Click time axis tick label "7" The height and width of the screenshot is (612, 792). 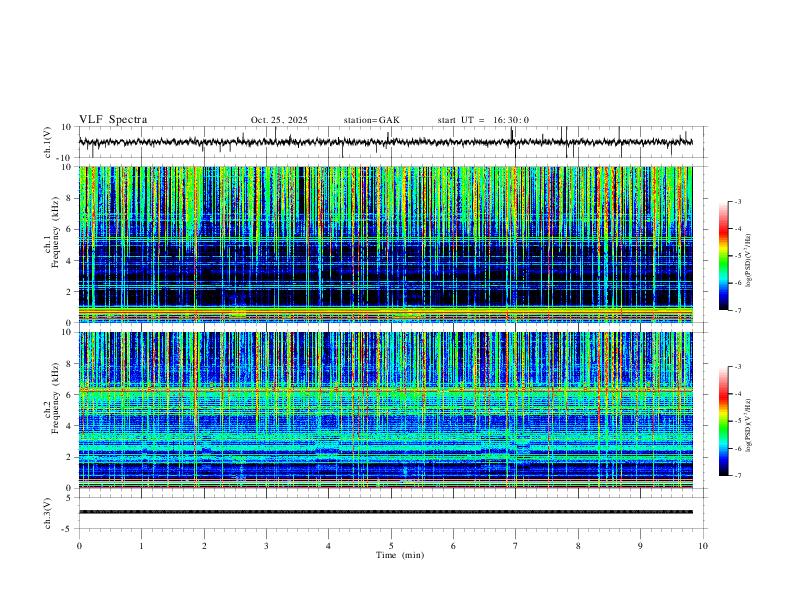click(515, 546)
